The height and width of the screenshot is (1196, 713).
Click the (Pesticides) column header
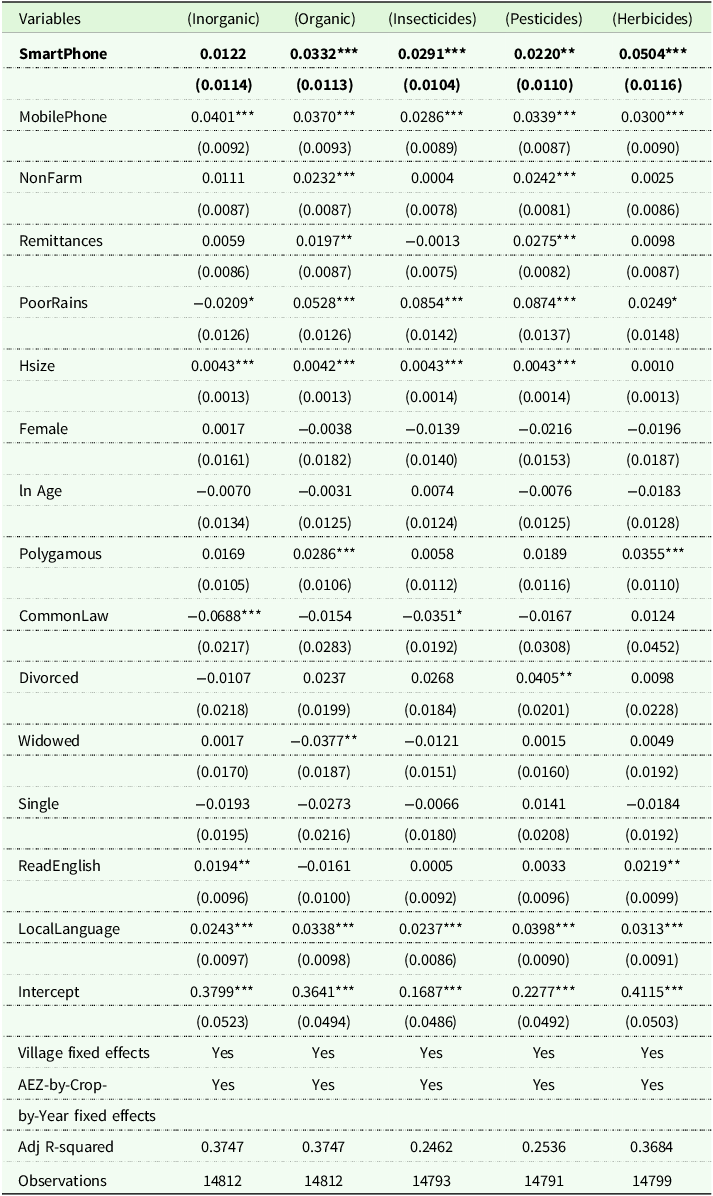click(543, 19)
